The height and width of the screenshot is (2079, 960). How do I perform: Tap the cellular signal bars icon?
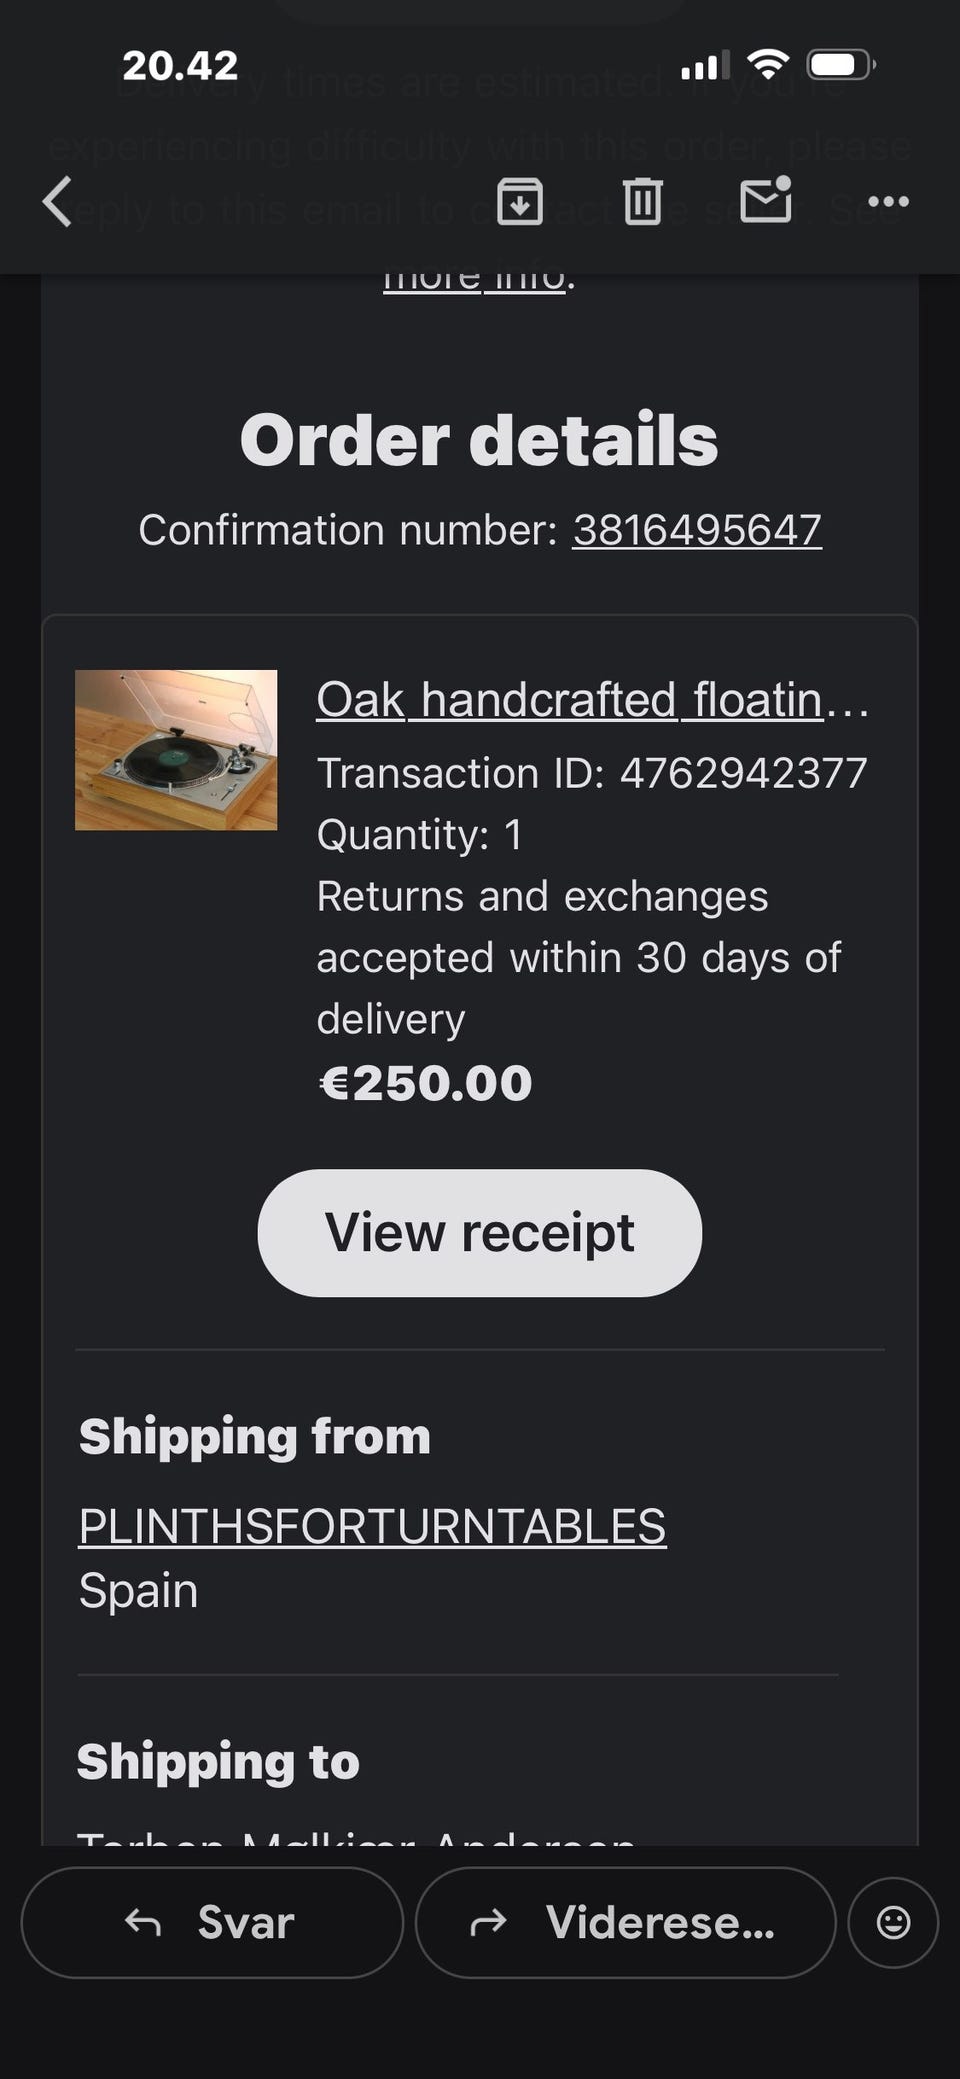[x=704, y=66]
